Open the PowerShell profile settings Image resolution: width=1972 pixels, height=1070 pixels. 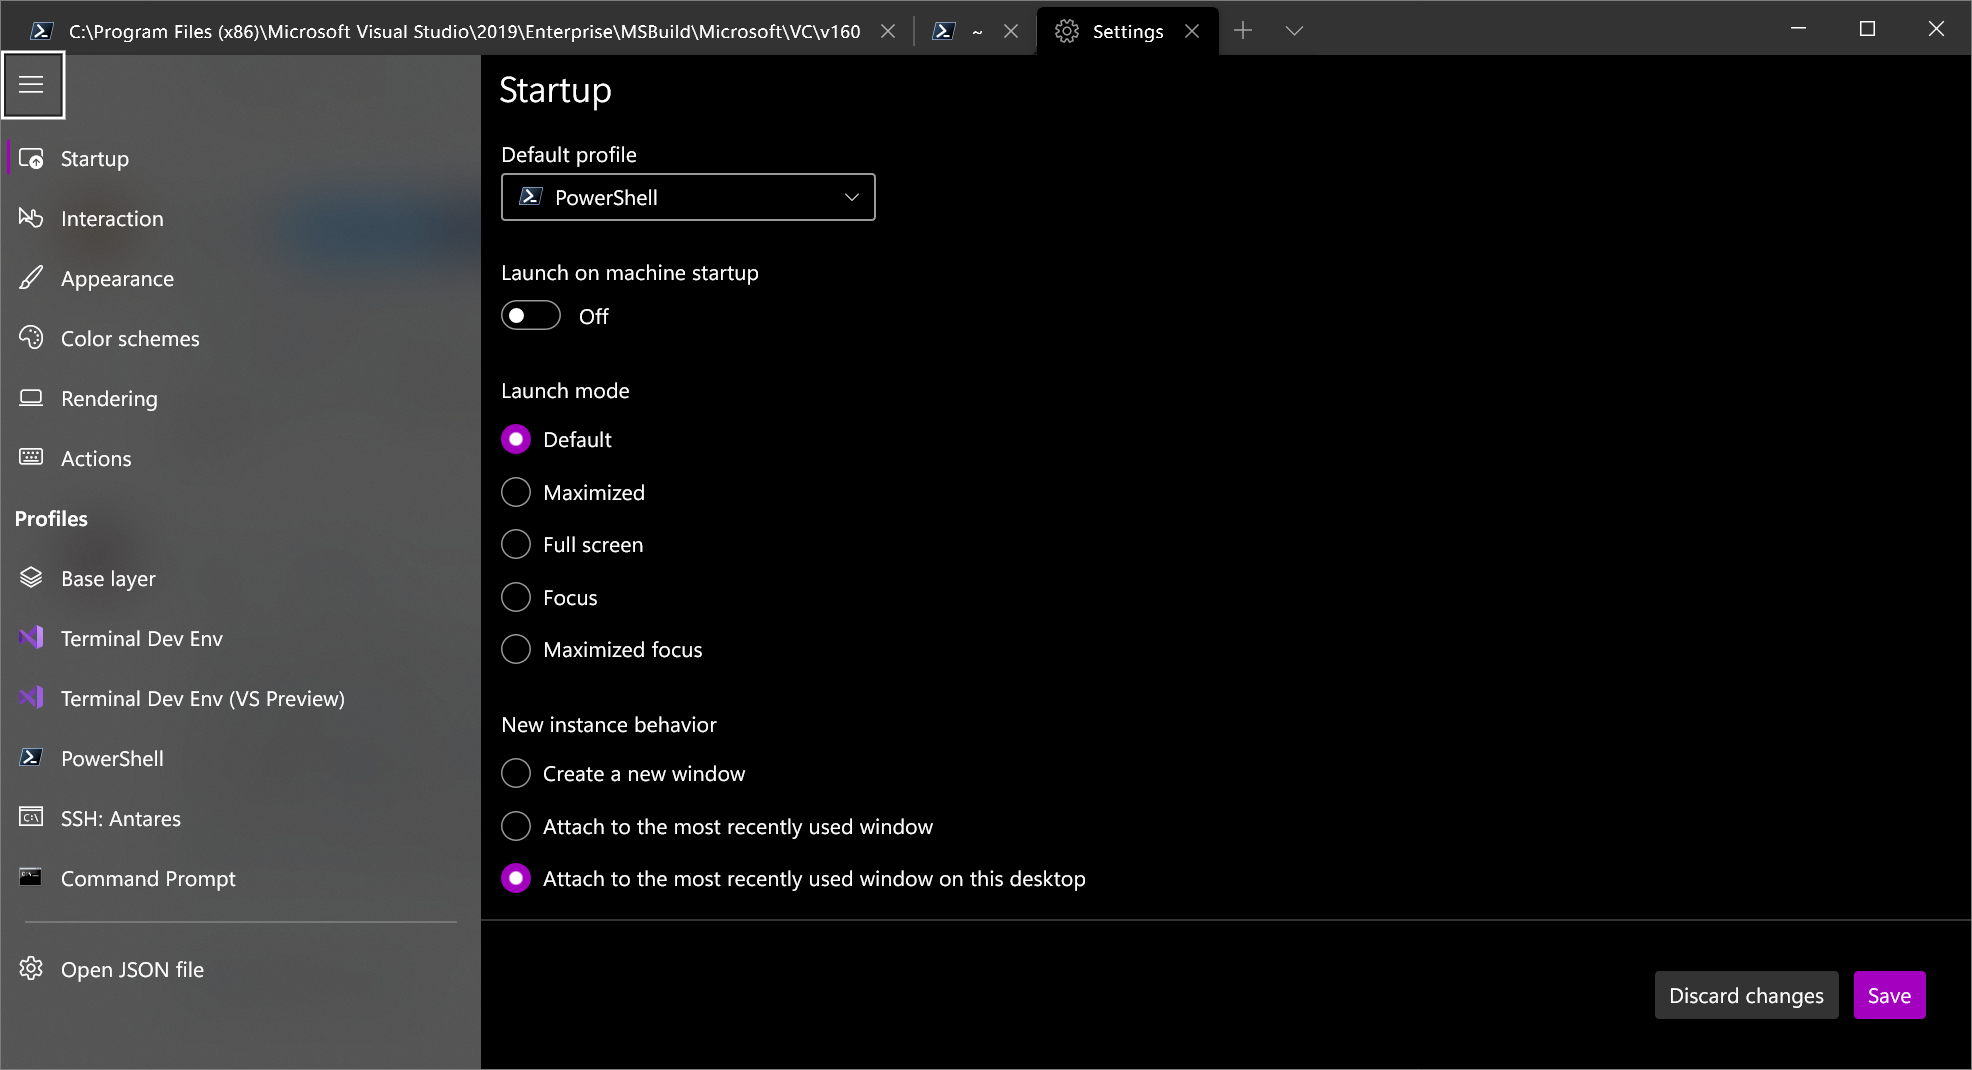click(x=240, y=758)
